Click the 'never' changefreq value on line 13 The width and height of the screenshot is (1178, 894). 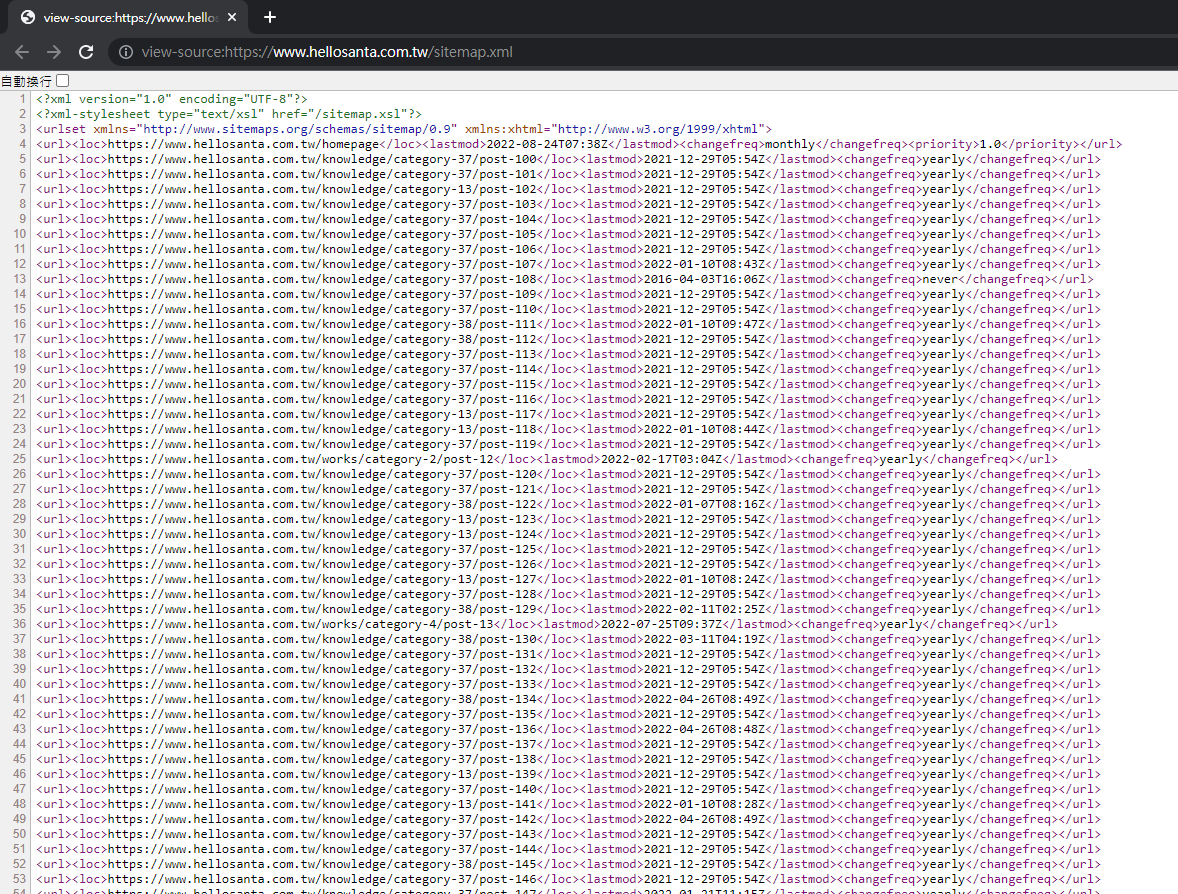click(x=941, y=279)
